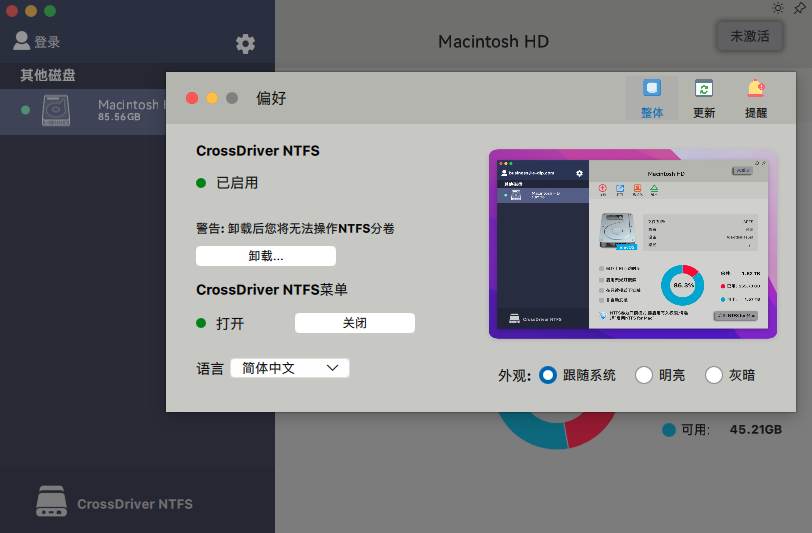Screen dimensions: 812x533
Task: Click the 未激活 activation button
Action: [x=749, y=36]
